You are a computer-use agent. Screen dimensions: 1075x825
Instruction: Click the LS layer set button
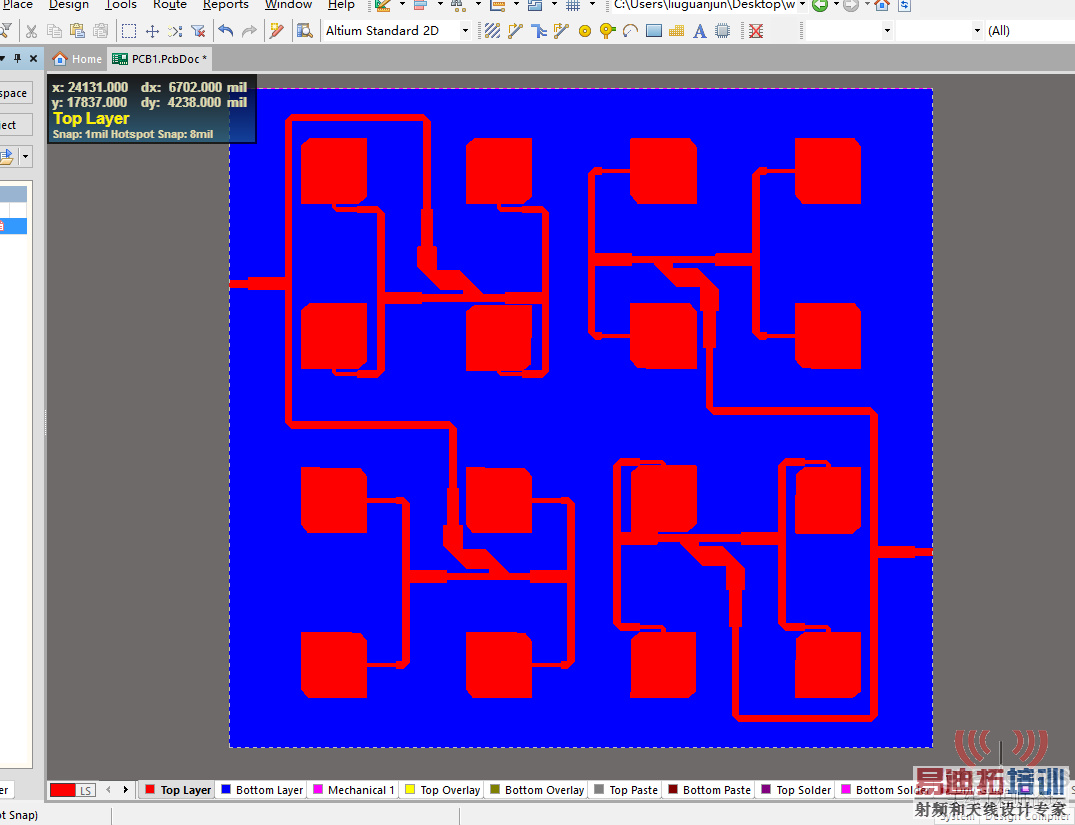[85, 790]
